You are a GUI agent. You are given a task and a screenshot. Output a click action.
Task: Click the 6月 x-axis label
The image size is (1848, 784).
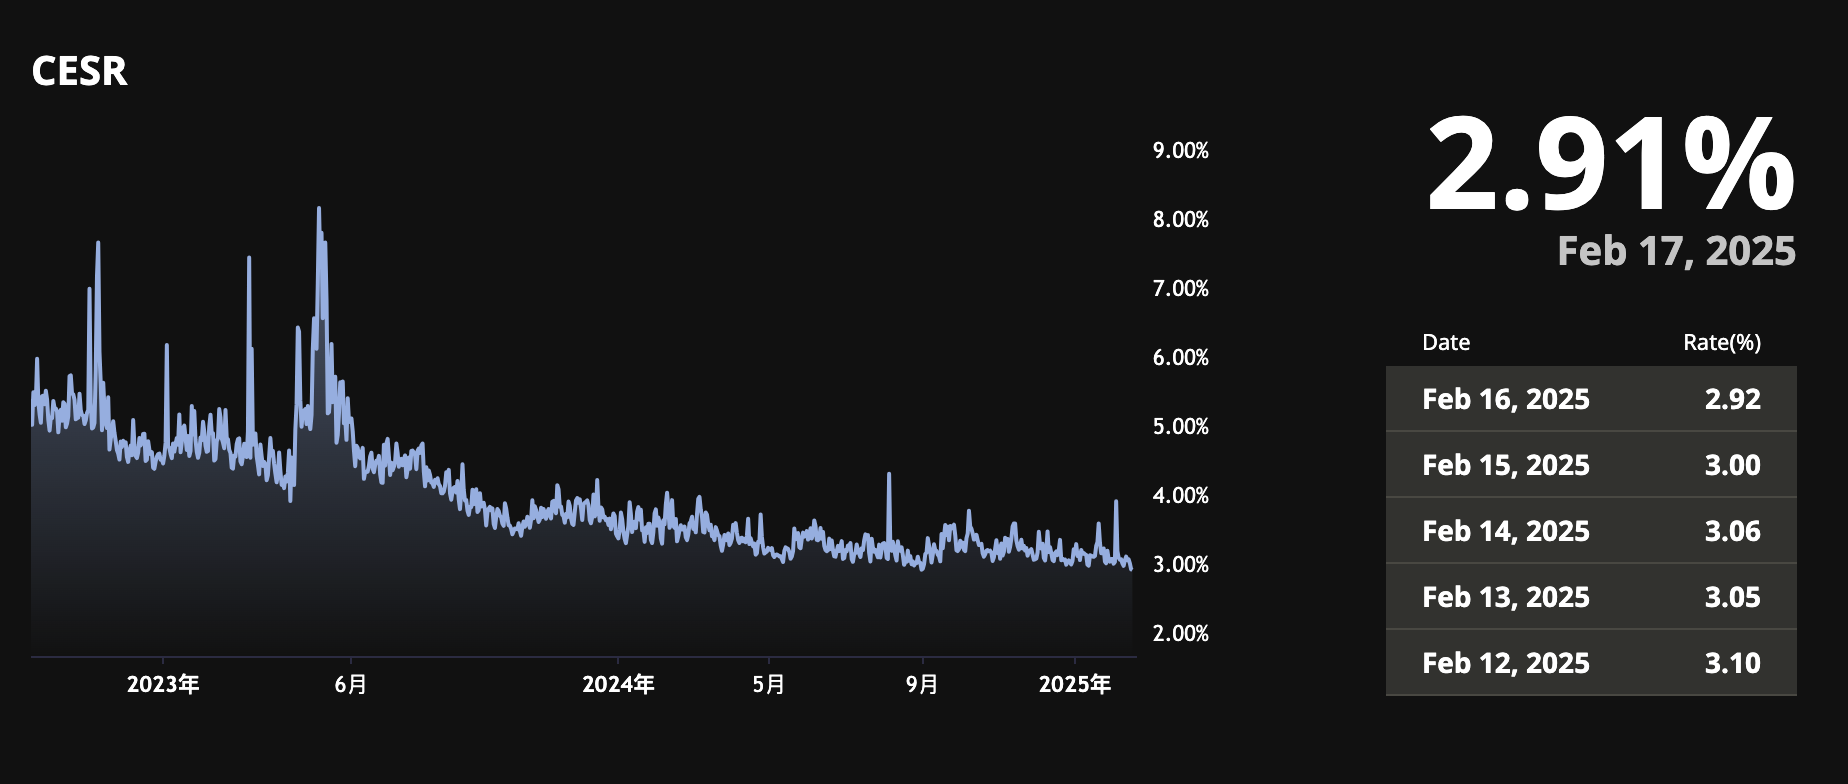click(x=351, y=685)
